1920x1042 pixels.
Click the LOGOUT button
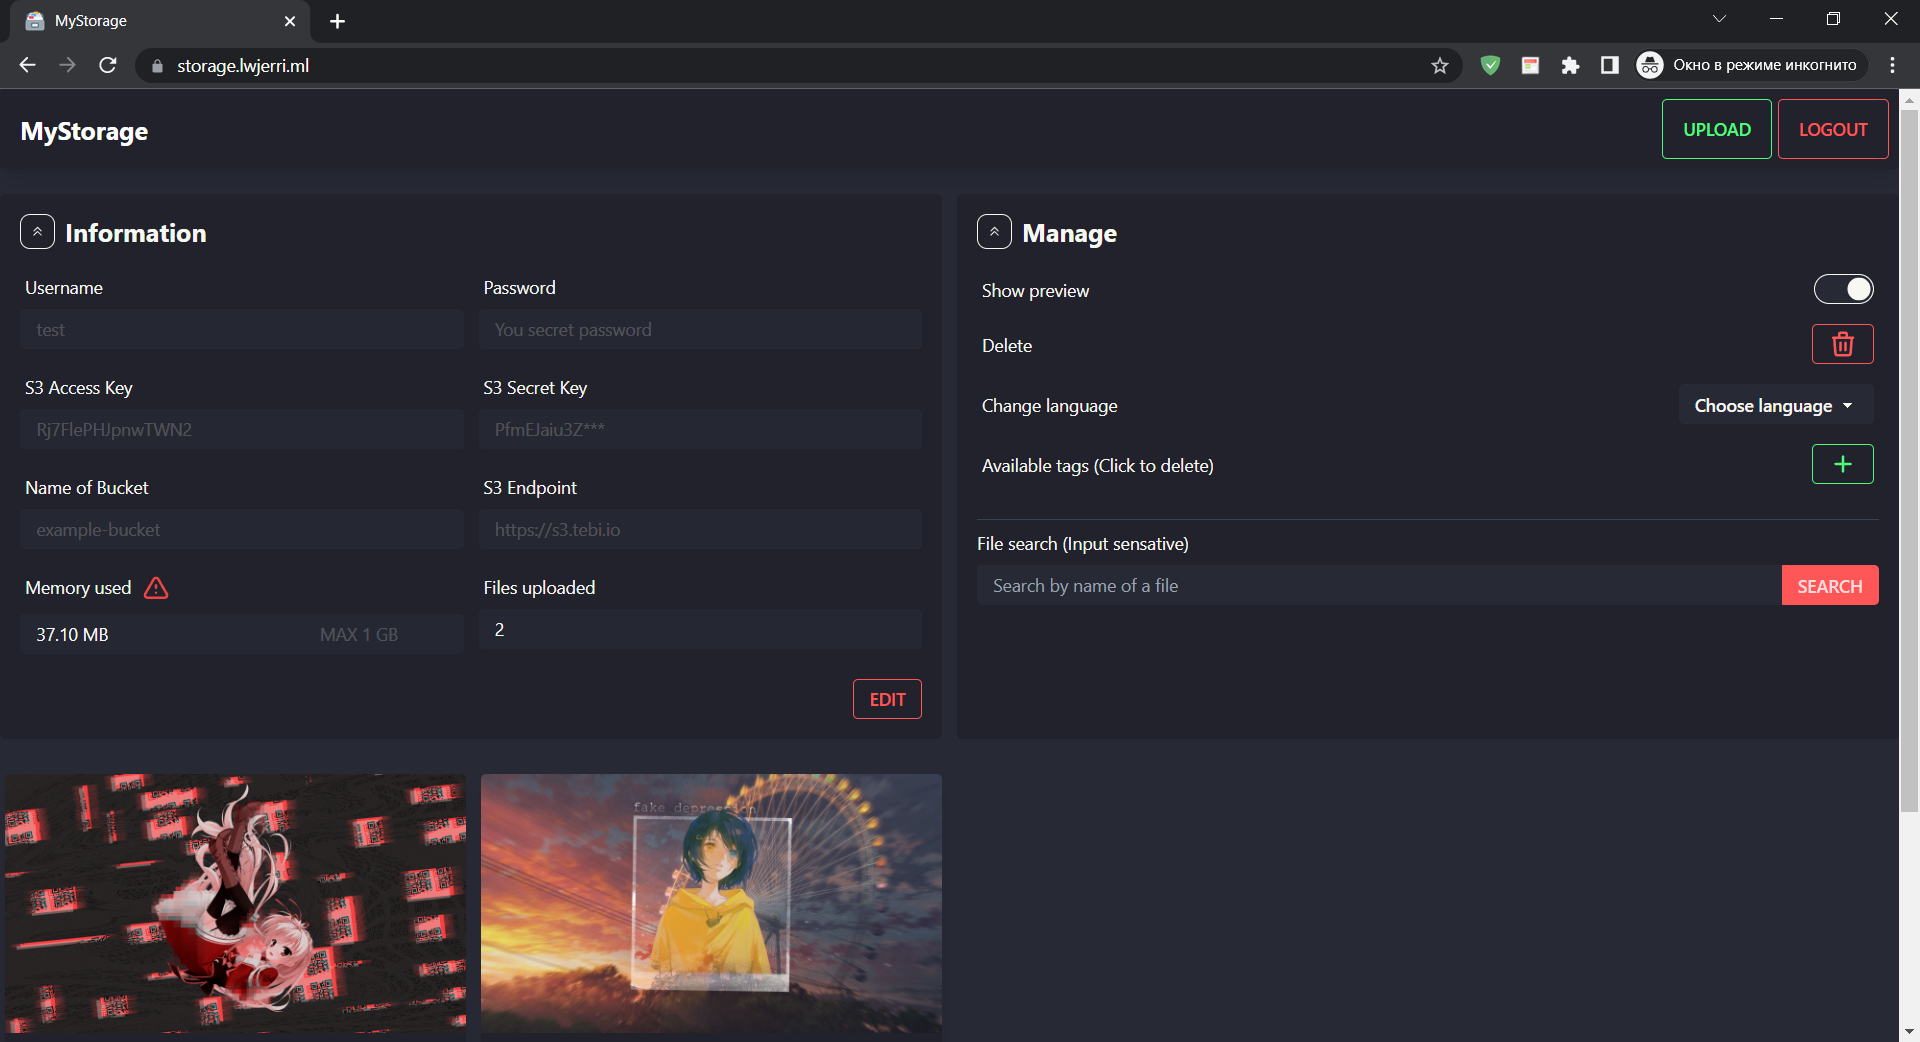click(x=1833, y=129)
